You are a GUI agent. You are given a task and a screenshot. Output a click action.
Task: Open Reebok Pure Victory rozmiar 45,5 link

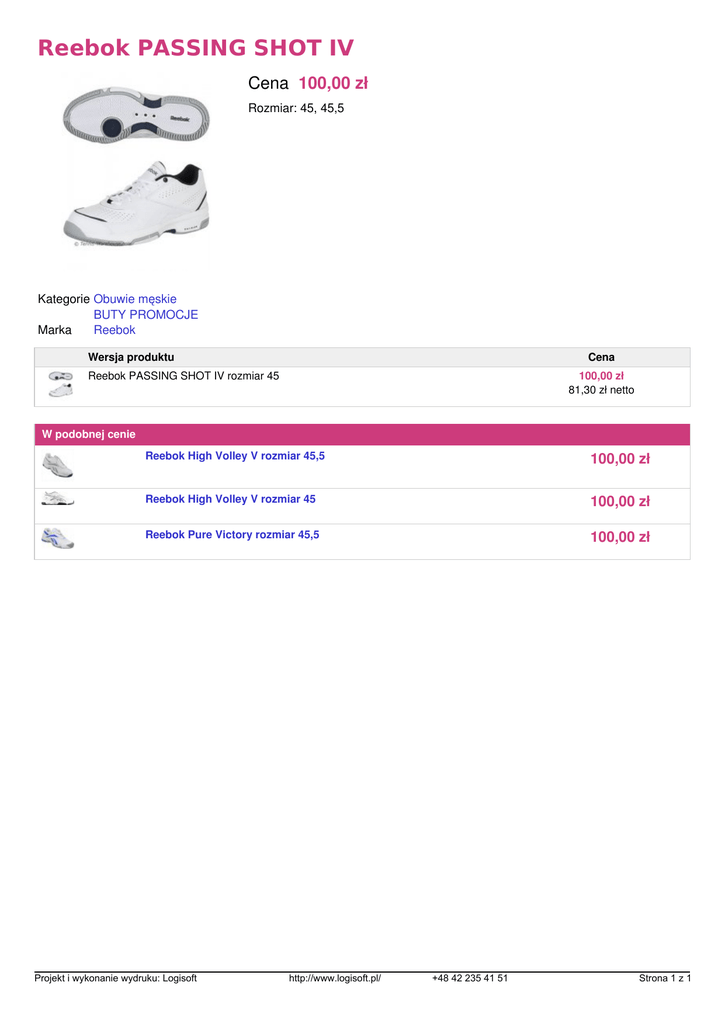point(232,535)
